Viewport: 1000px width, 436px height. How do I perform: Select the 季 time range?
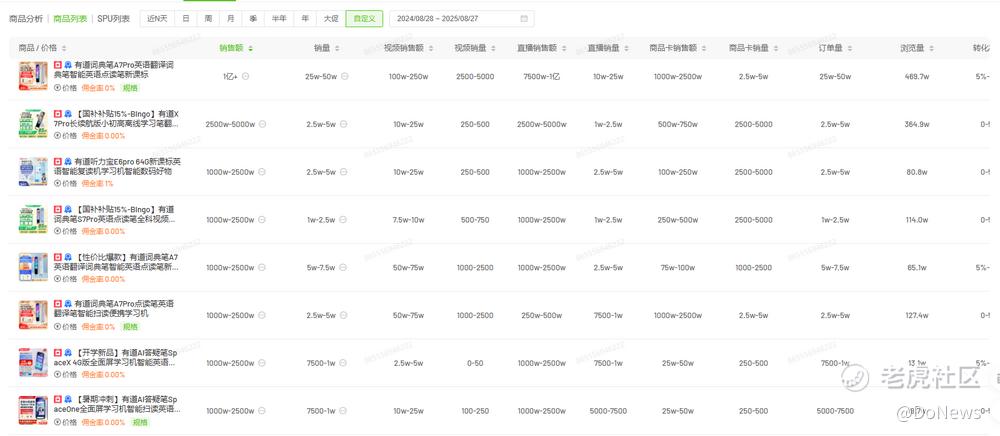coord(253,19)
